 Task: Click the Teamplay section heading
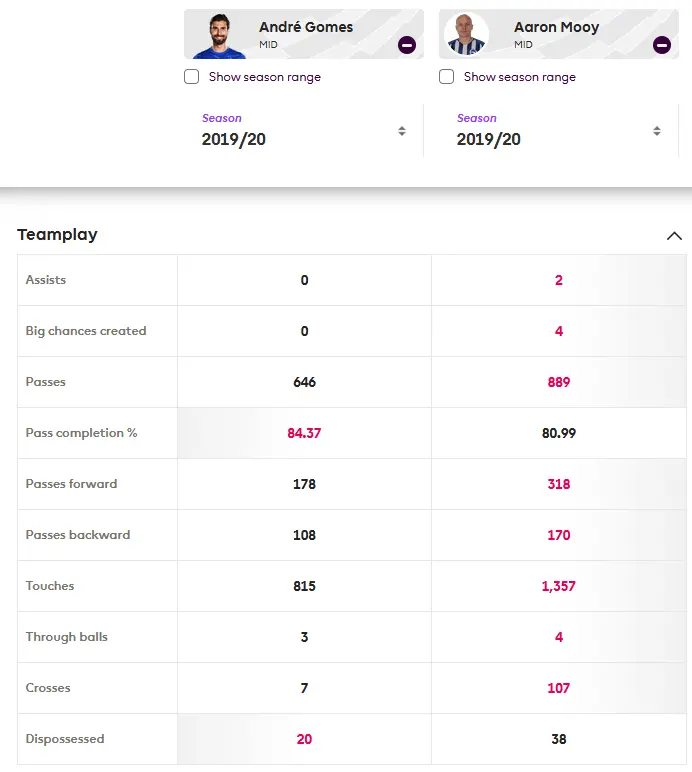pyautogui.click(x=57, y=235)
